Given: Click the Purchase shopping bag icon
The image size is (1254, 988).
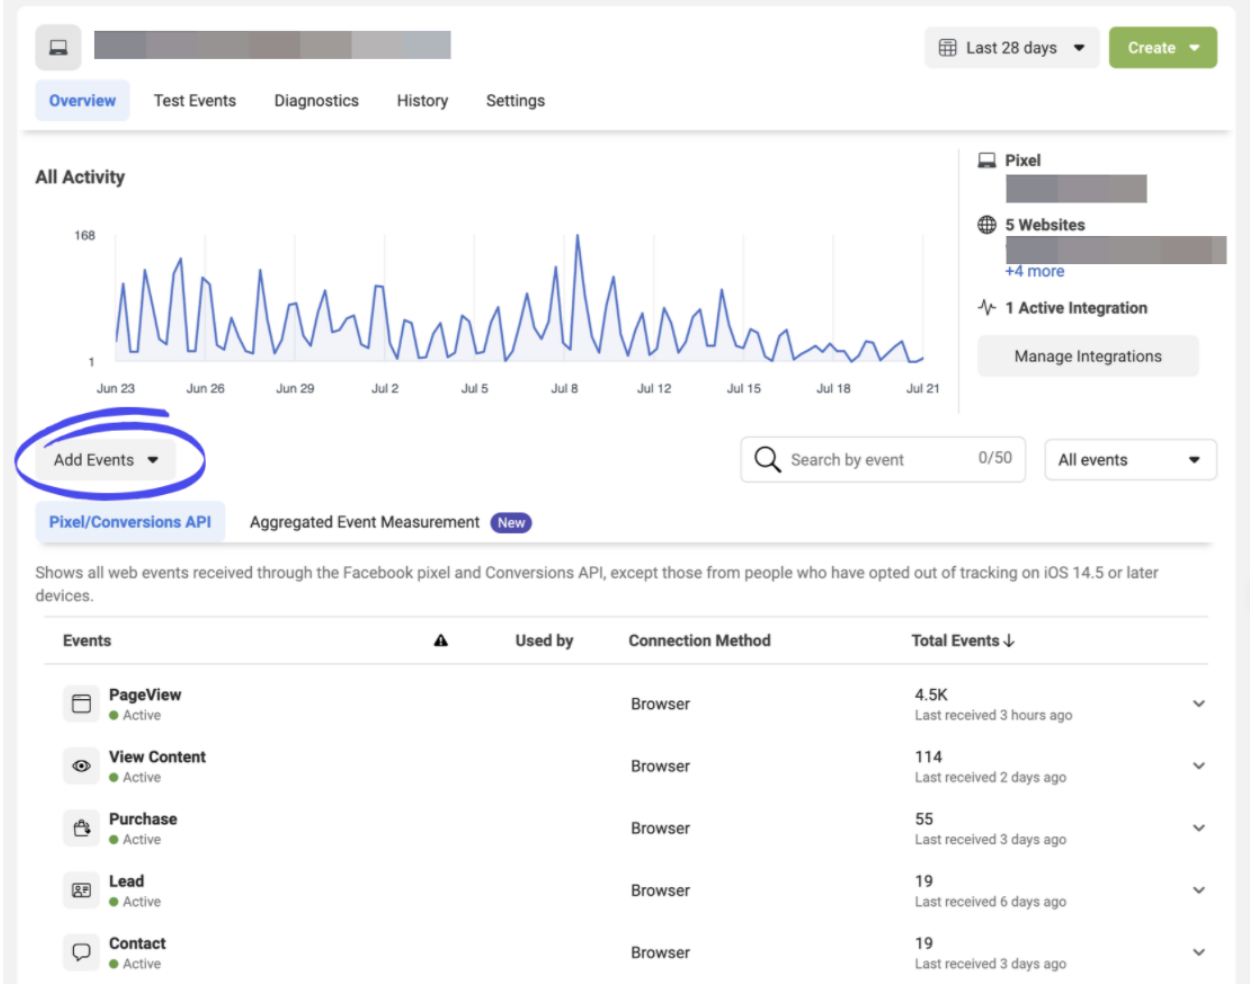Looking at the screenshot, I should pyautogui.click(x=82, y=828).
